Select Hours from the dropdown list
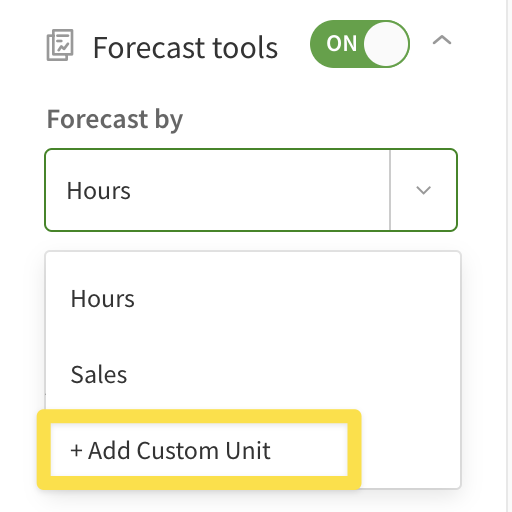The image size is (512, 512). point(253,298)
